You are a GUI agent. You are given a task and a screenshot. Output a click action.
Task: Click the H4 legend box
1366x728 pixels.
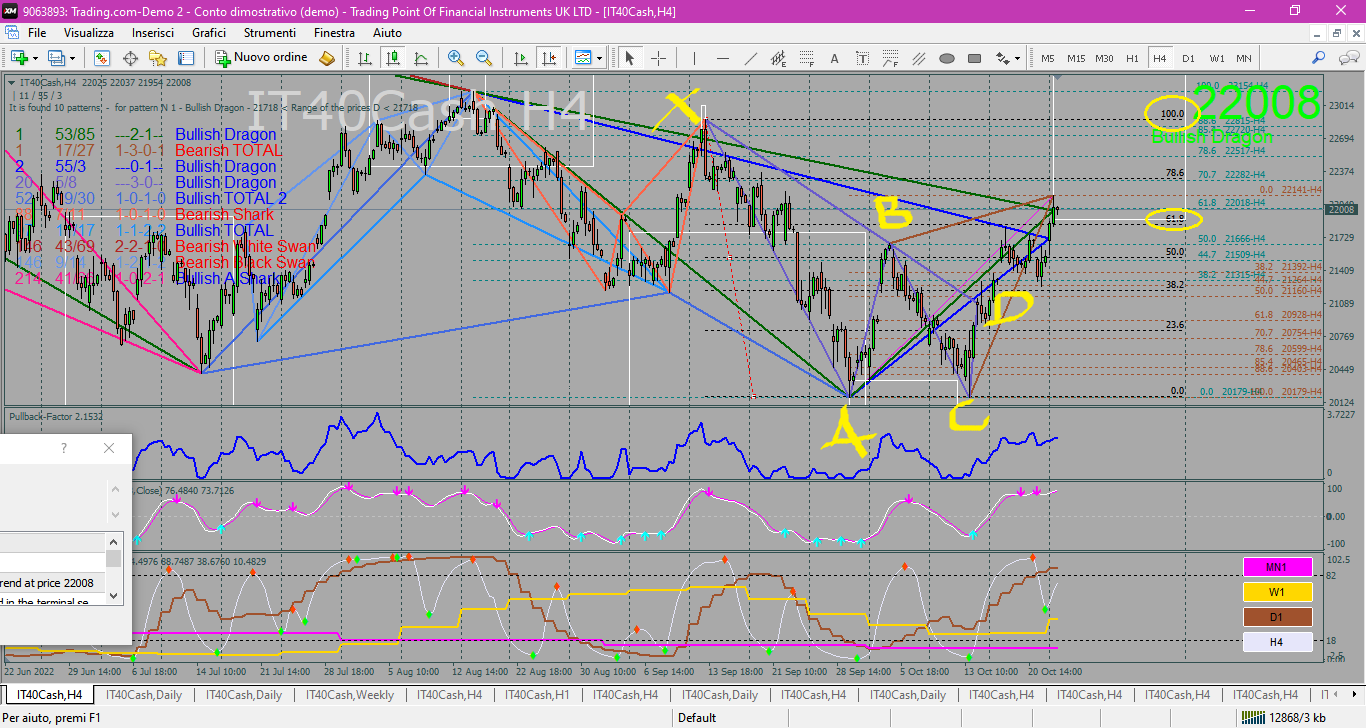click(1276, 642)
